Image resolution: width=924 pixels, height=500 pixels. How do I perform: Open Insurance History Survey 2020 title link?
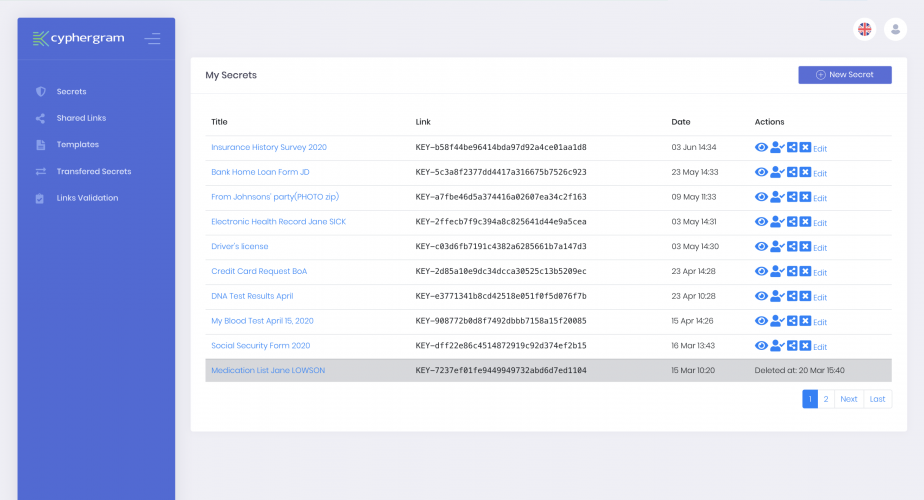point(269,147)
